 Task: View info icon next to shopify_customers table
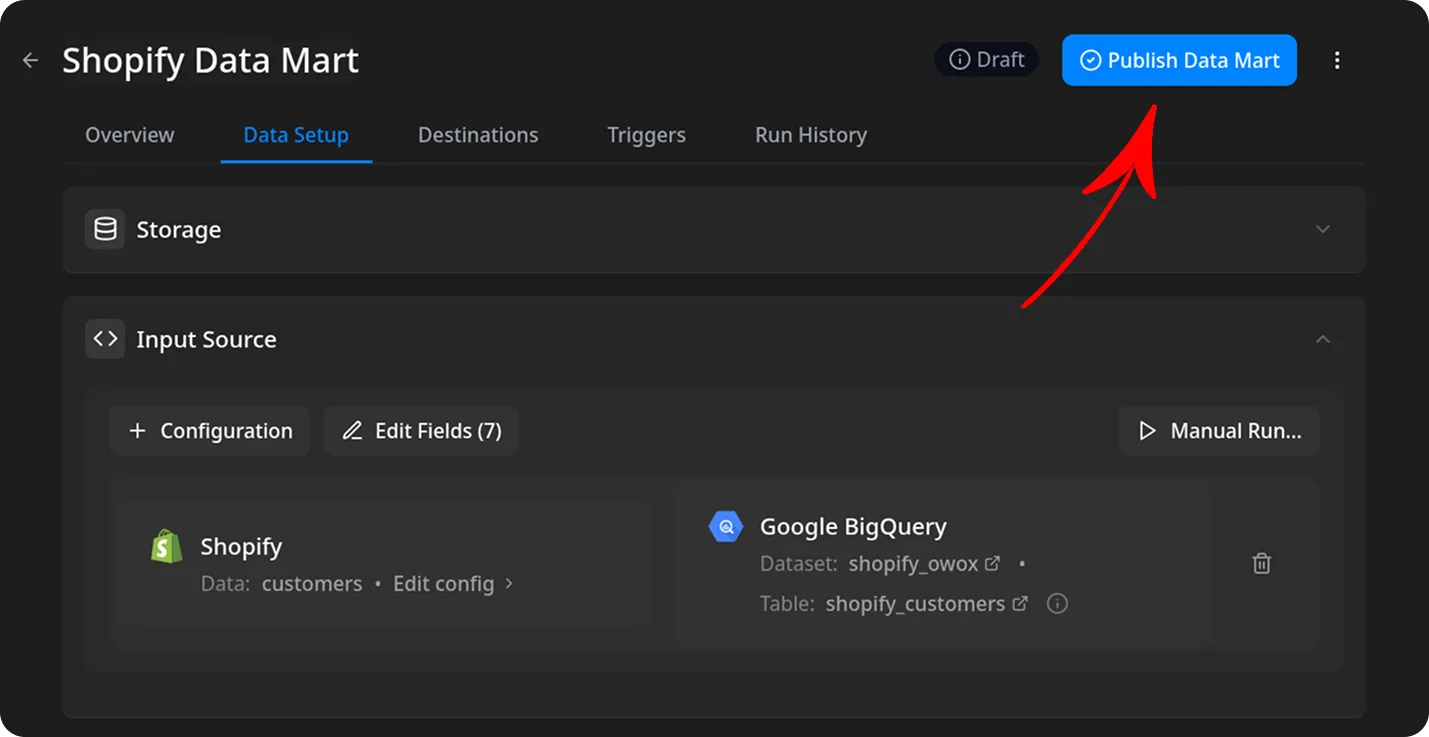(x=1057, y=603)
